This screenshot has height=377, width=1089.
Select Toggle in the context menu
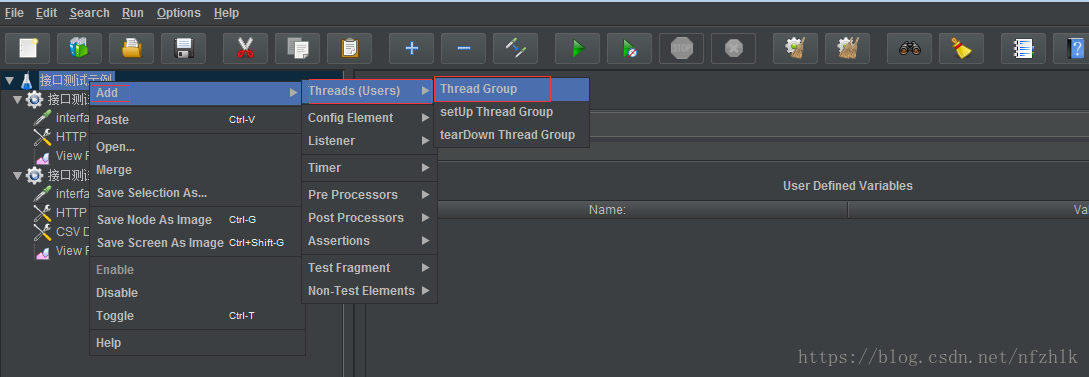tap(196, 316)
